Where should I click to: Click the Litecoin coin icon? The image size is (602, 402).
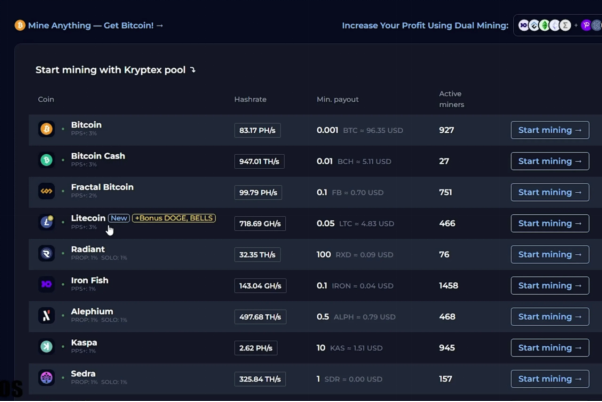pos(46,222)
